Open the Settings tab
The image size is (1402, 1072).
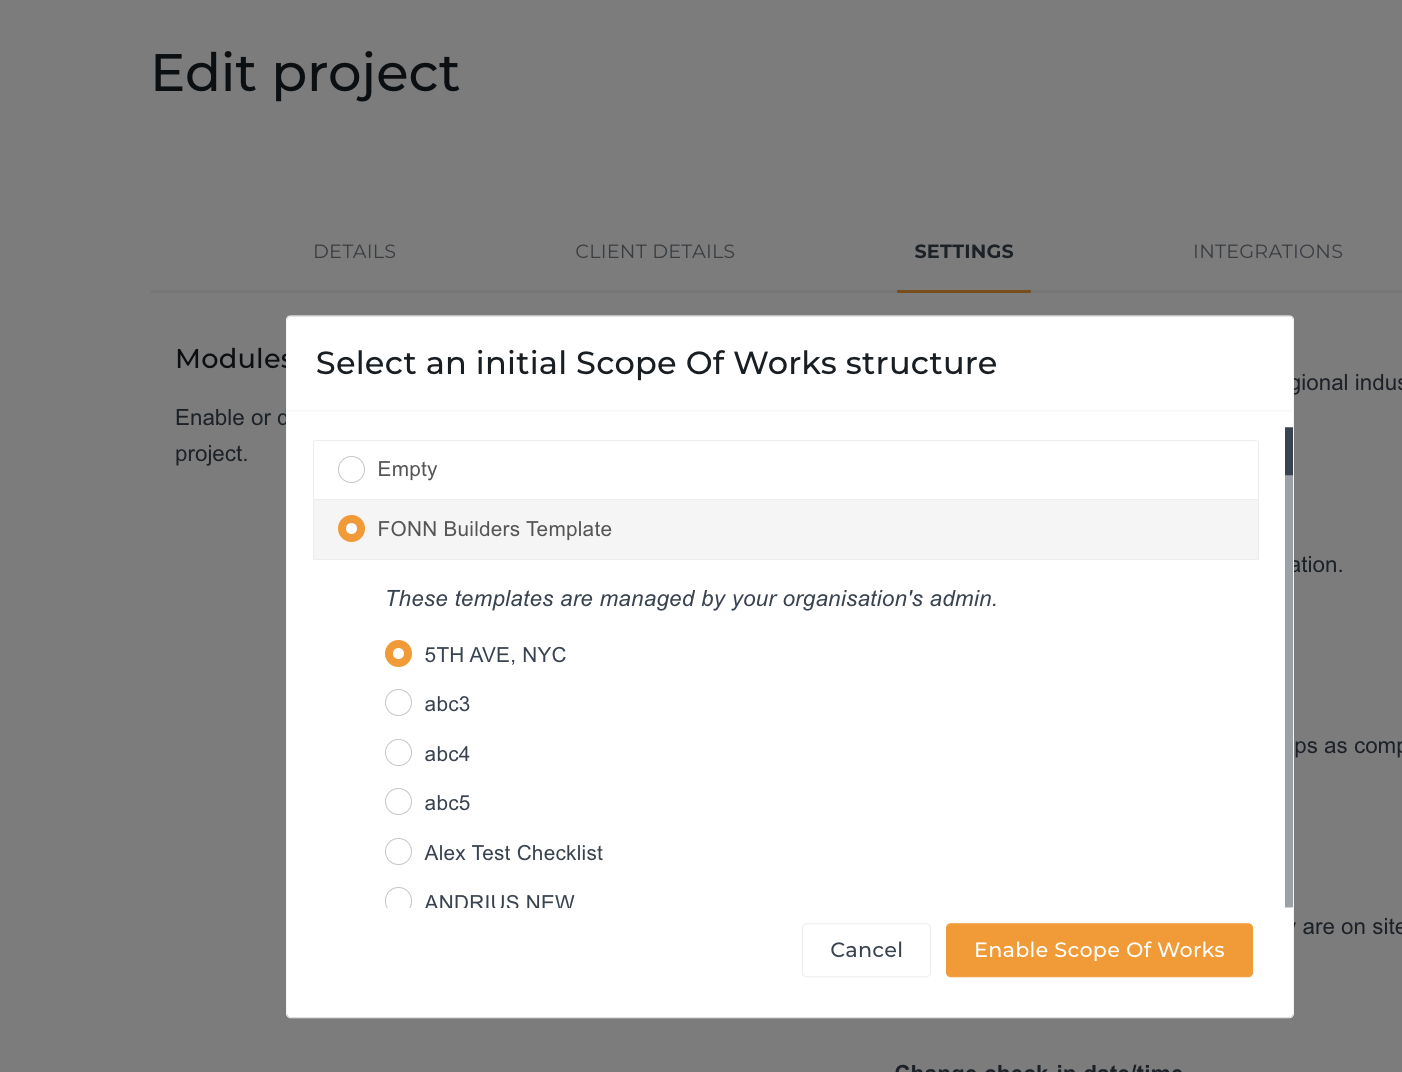point(964,252)
